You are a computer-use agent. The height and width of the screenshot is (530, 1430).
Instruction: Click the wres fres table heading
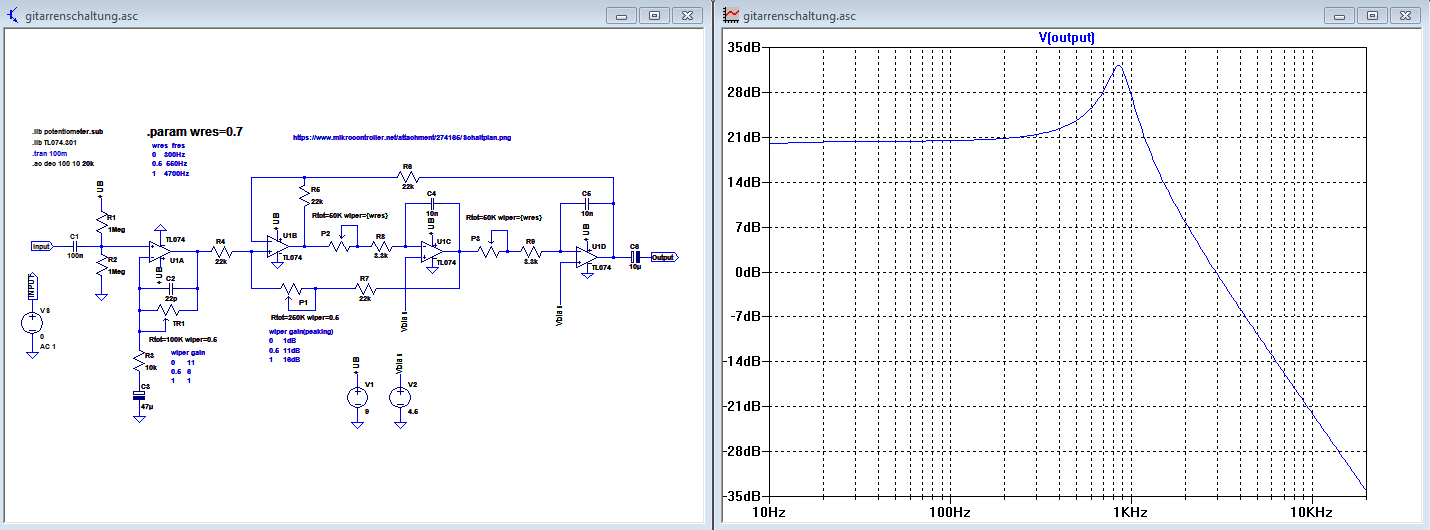click(168, 146)
